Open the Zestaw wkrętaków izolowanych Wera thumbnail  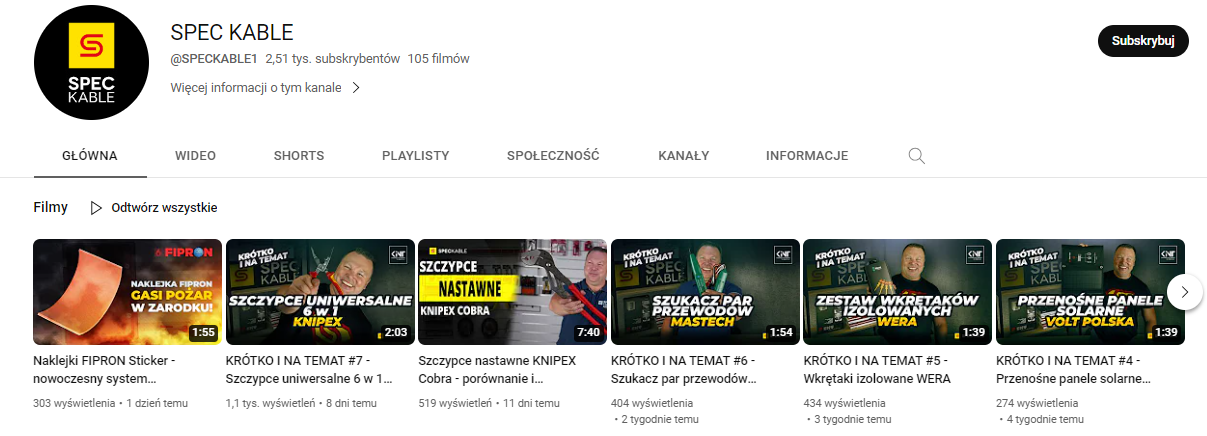coord(898,291)
